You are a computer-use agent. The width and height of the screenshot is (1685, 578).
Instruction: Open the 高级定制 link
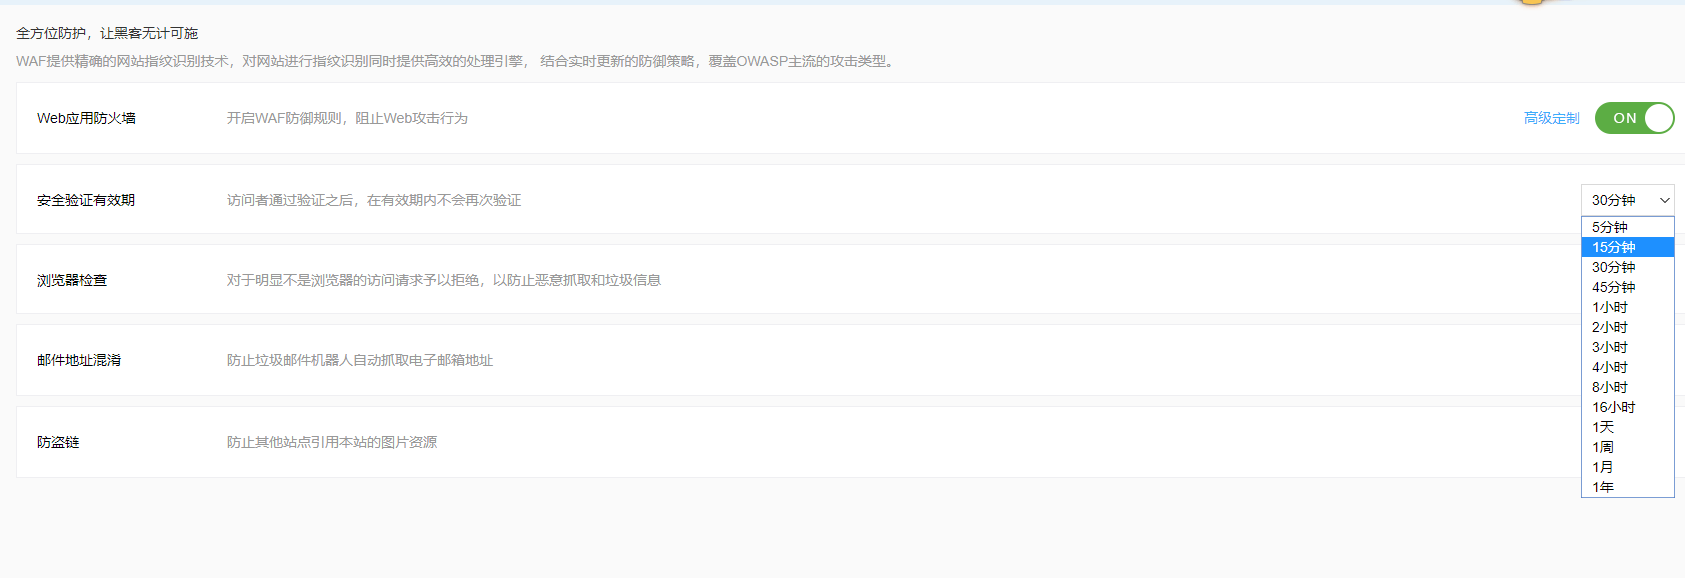click(1551, 118)
